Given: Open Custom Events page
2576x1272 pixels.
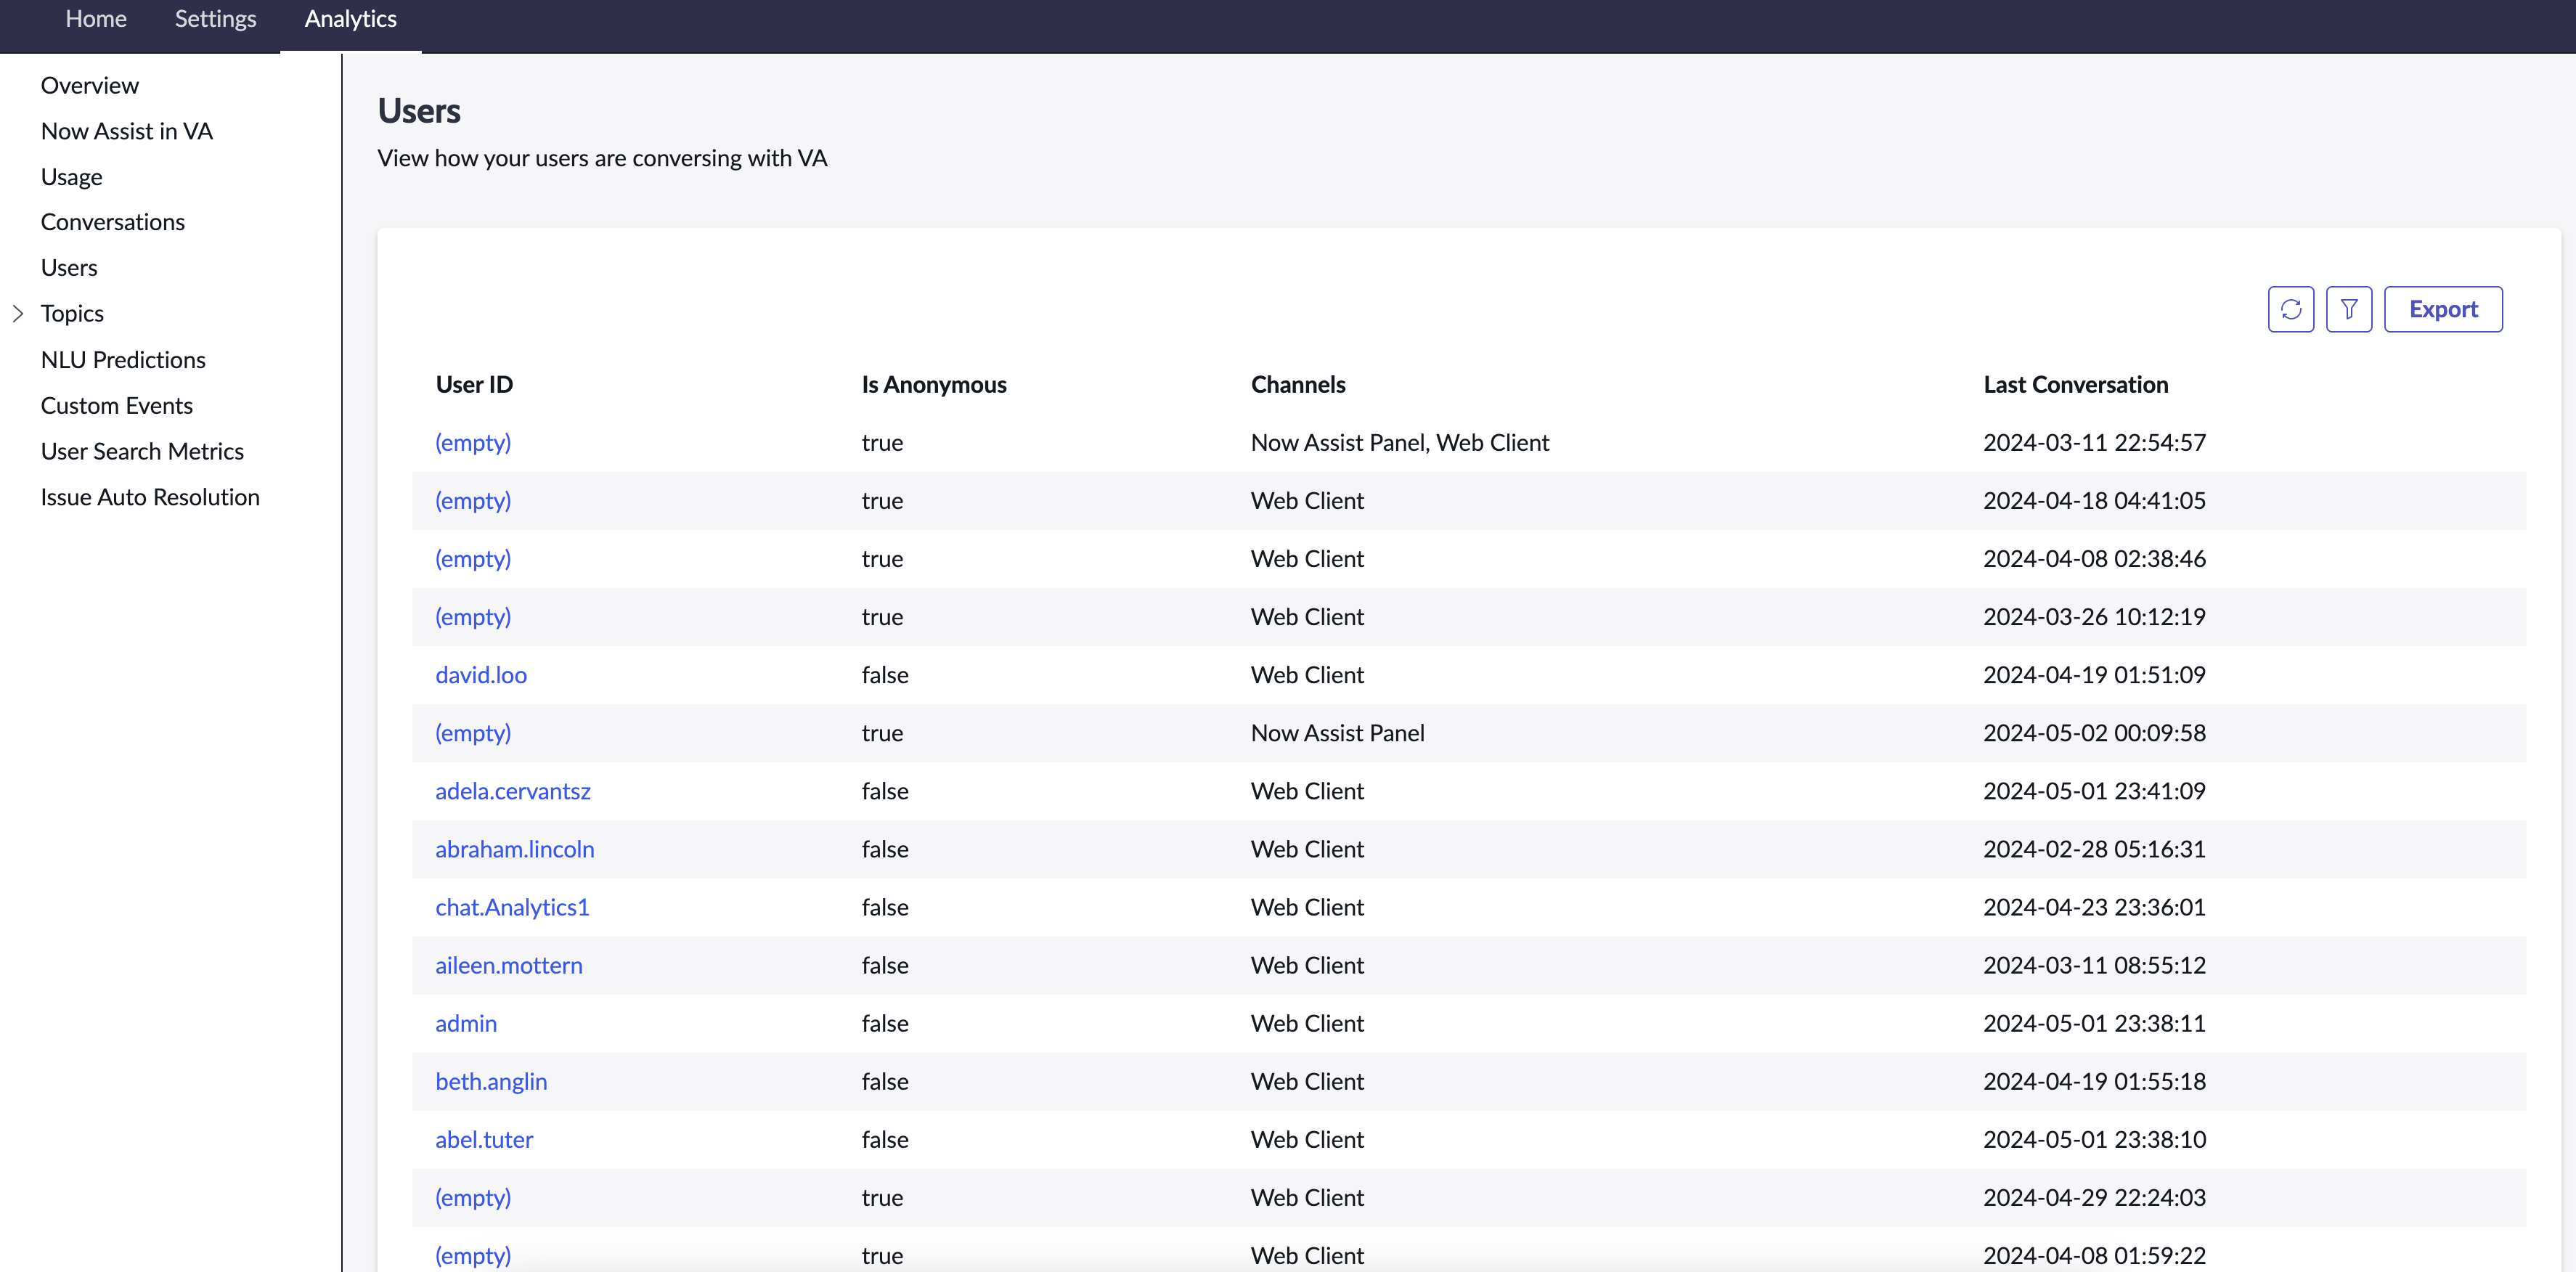Looking at the screenshot, I should click(117, 405).
